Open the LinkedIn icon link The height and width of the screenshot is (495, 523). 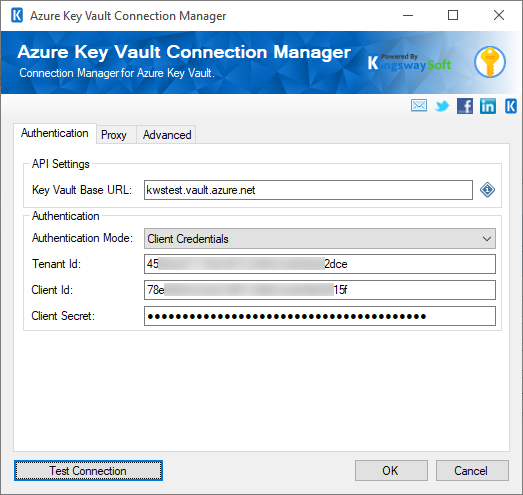488,106
